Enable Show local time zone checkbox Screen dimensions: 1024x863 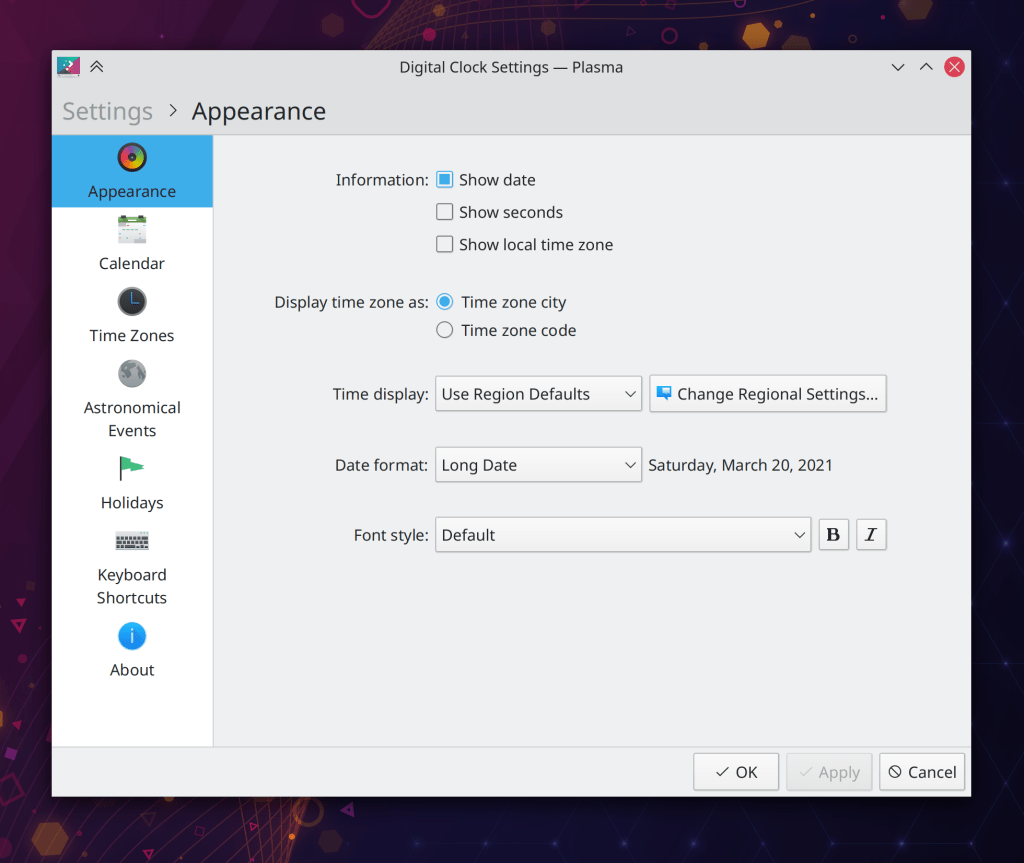[445, 244]
